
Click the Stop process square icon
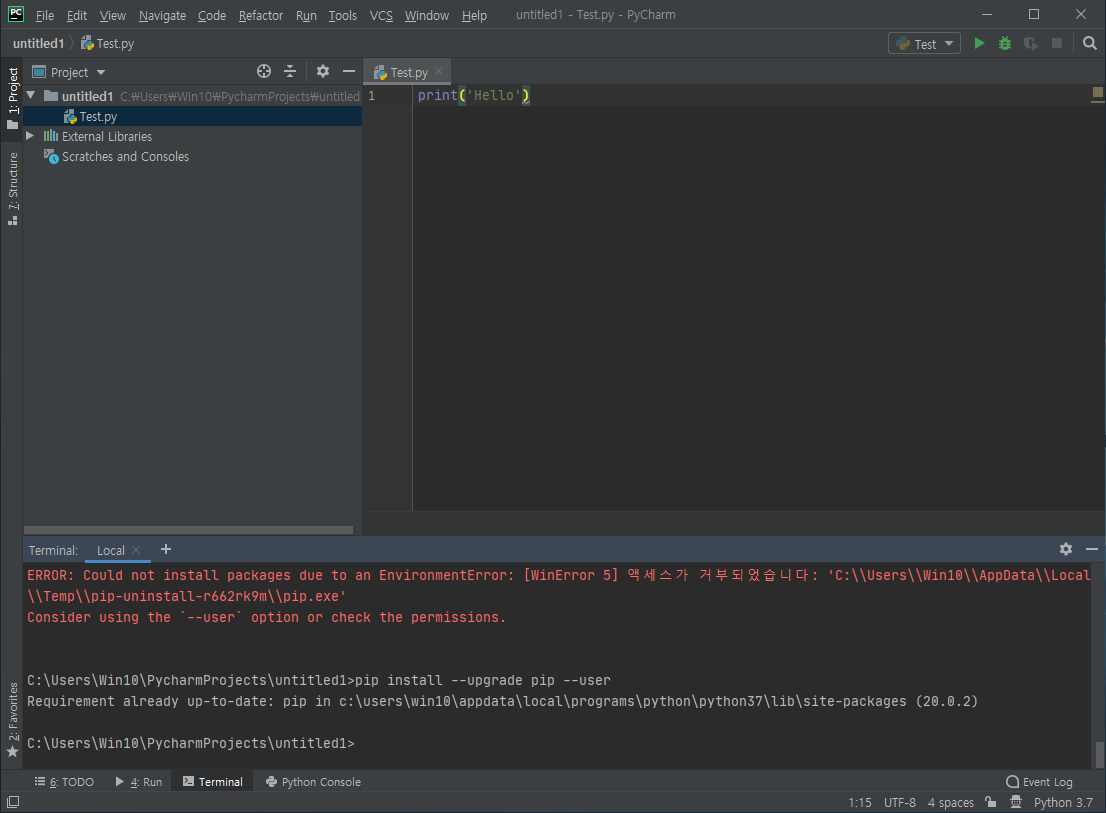[1057, 44]
